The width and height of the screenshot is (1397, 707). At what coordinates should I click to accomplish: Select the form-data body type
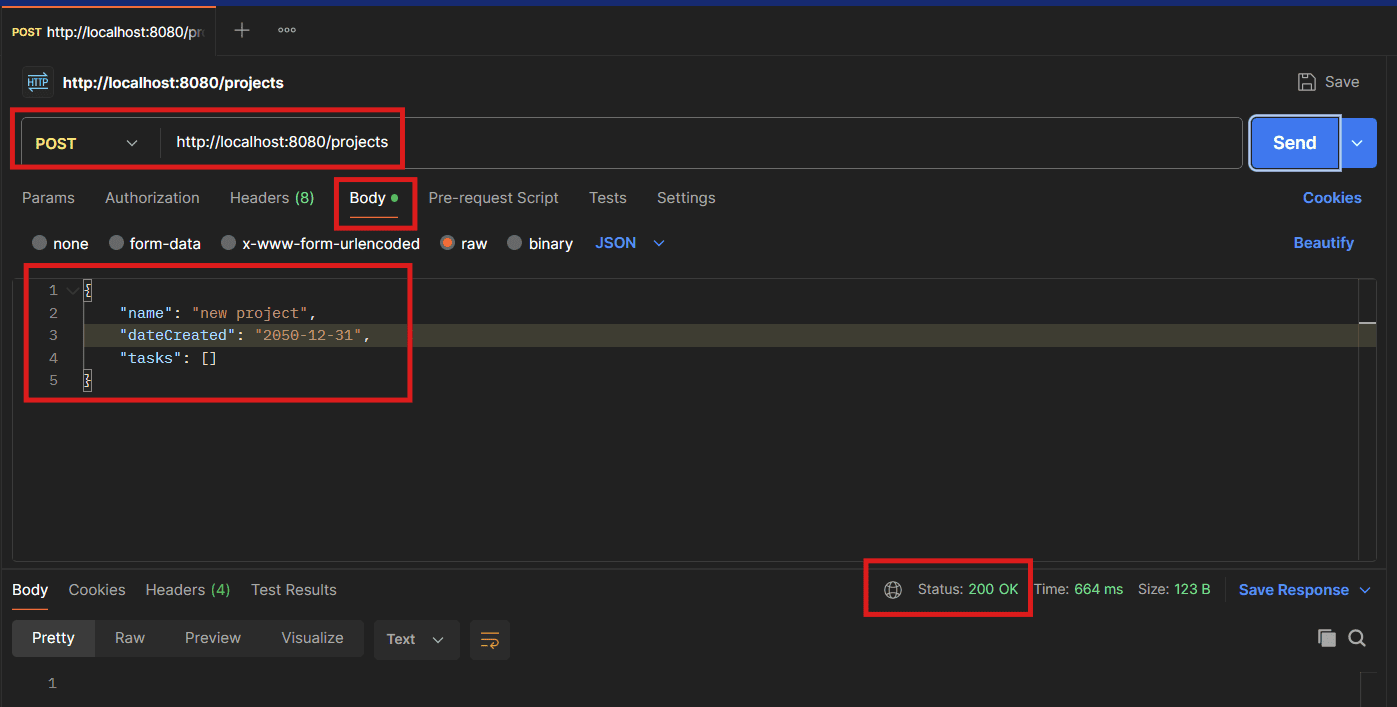pos(155,243)
